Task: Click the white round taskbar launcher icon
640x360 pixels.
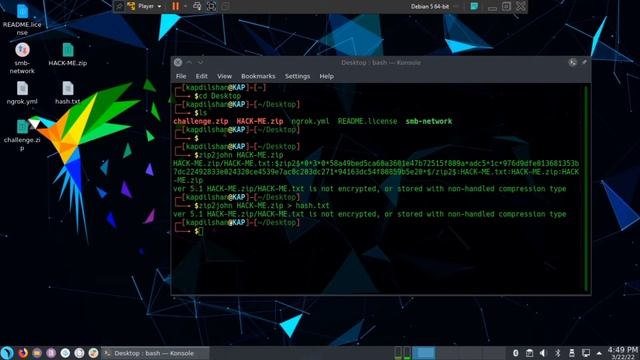Action: point(79,353)
